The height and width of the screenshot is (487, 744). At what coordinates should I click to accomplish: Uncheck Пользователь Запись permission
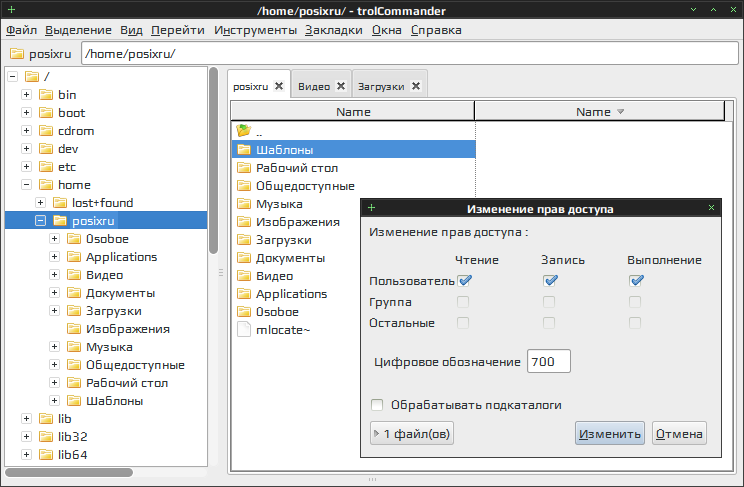pyautogui.click(x=549, y=281)
